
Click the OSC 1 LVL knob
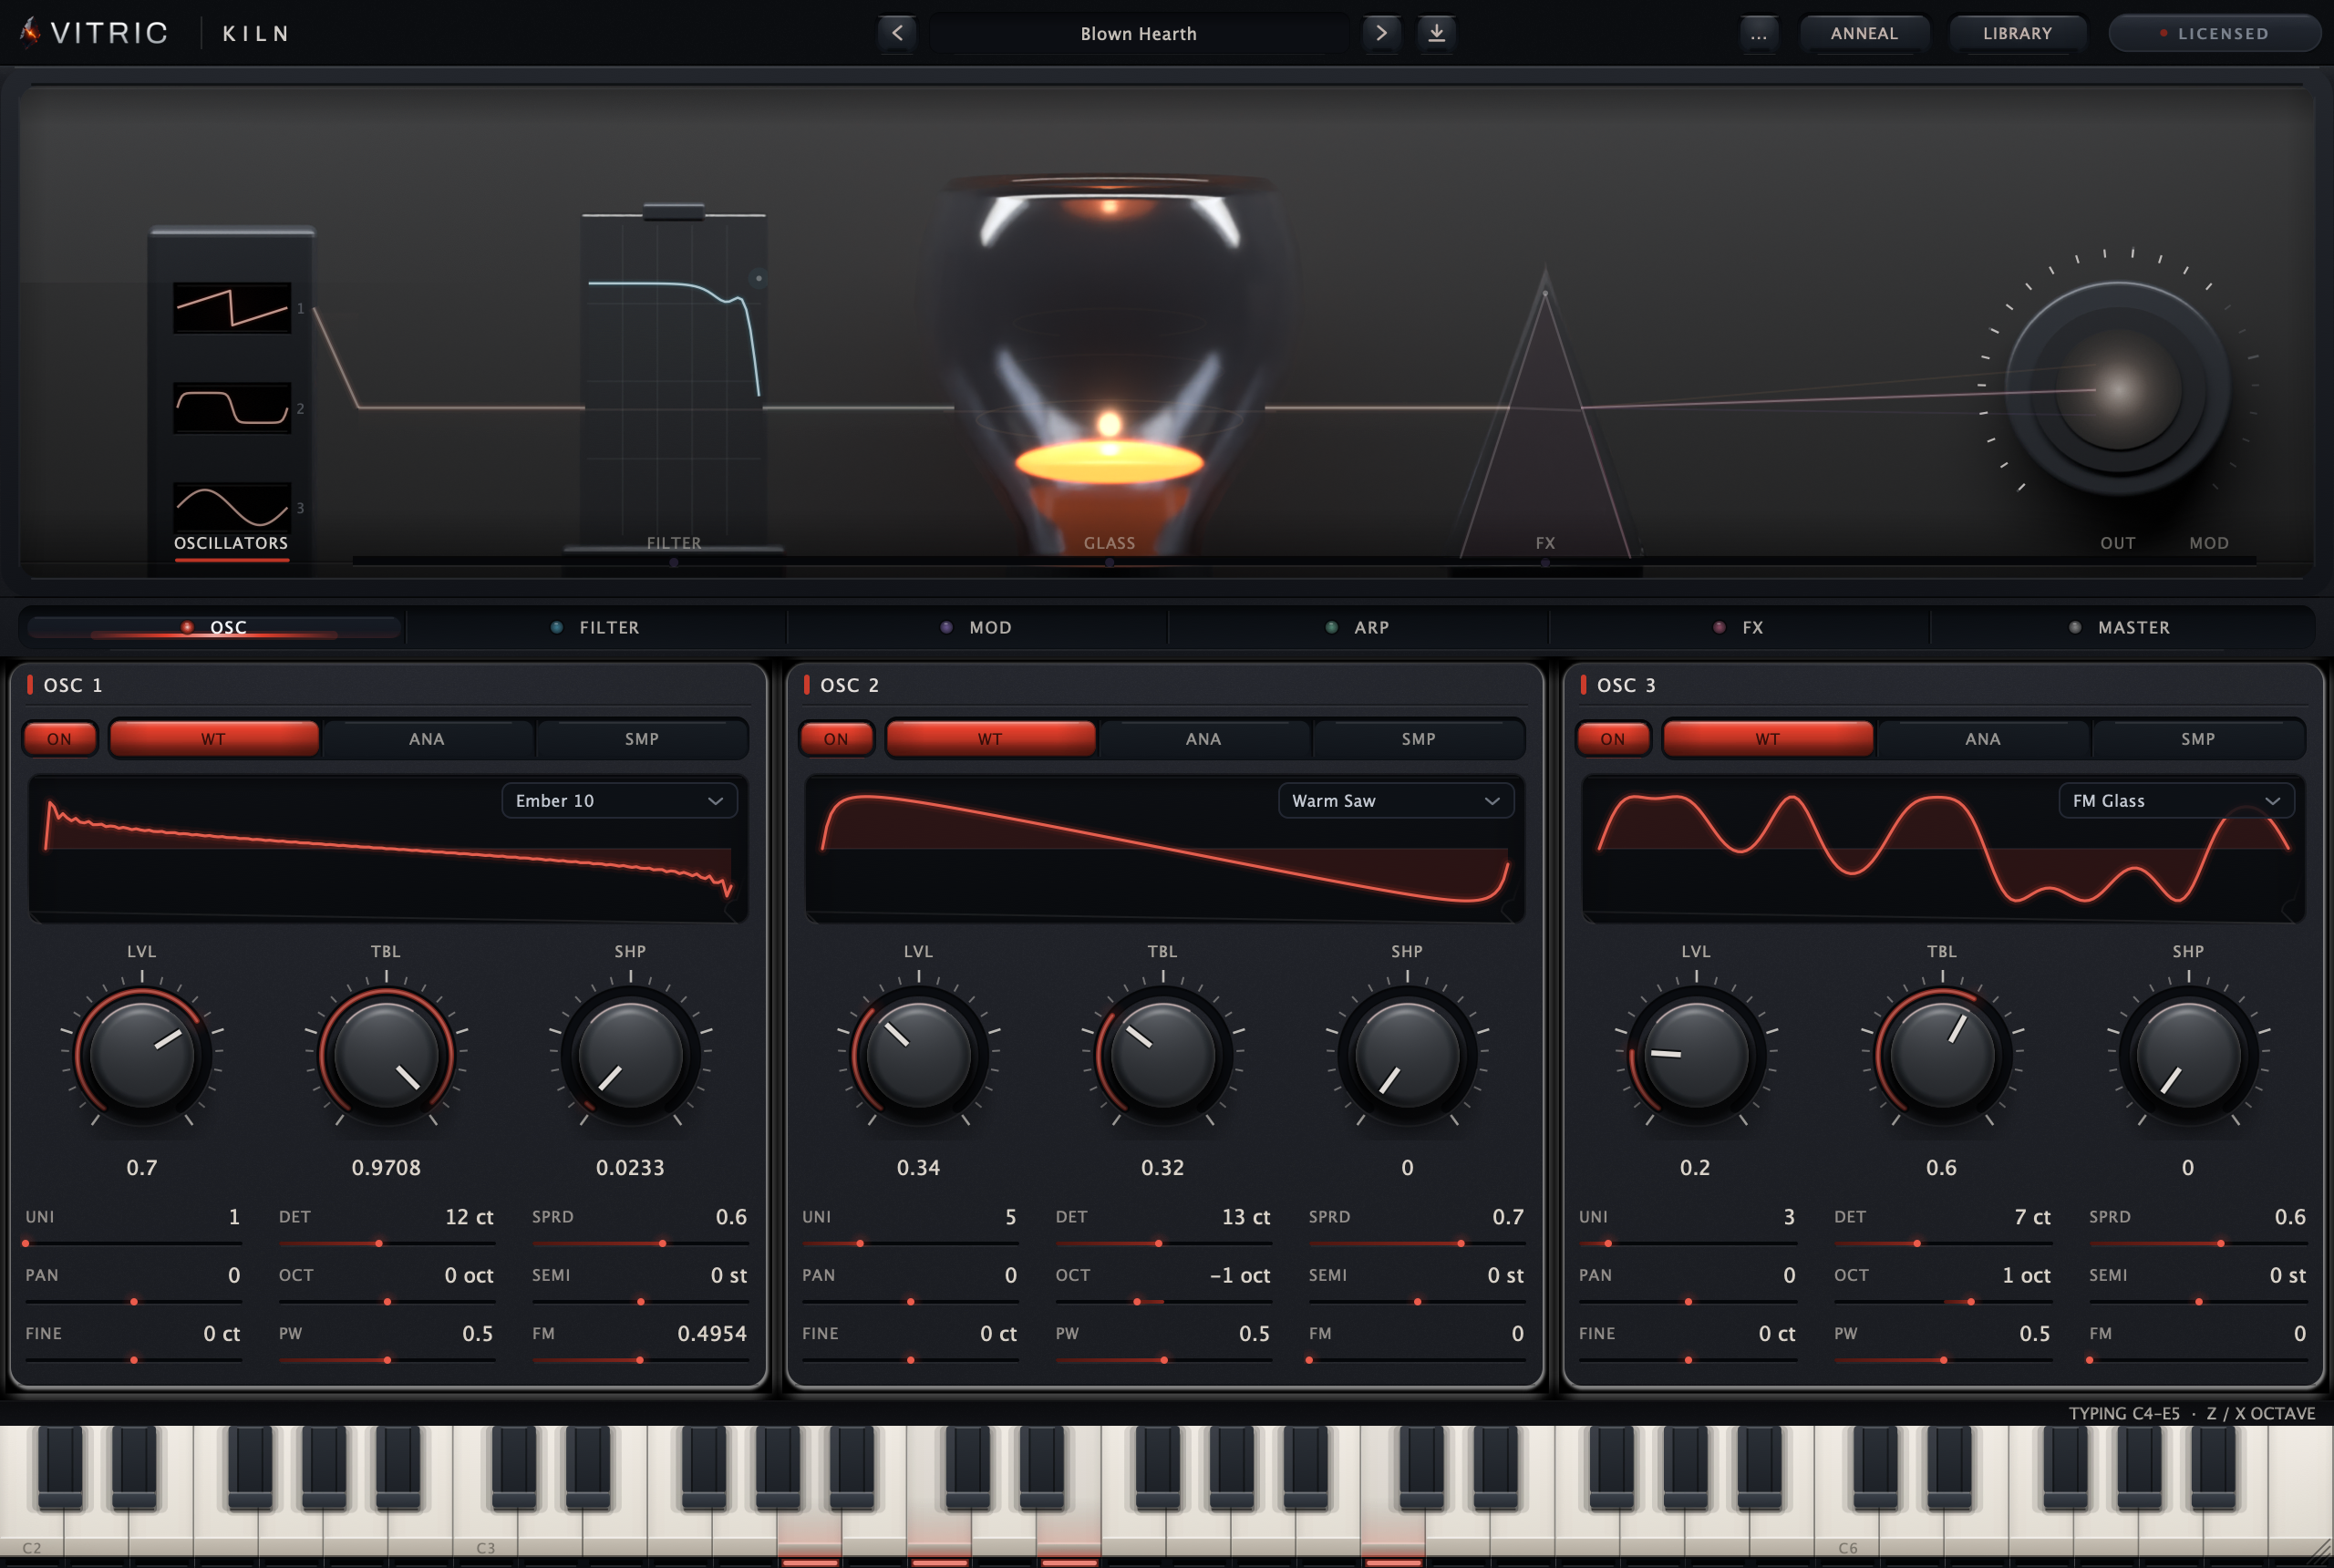pyautogui.click(x=142, y=1054)
